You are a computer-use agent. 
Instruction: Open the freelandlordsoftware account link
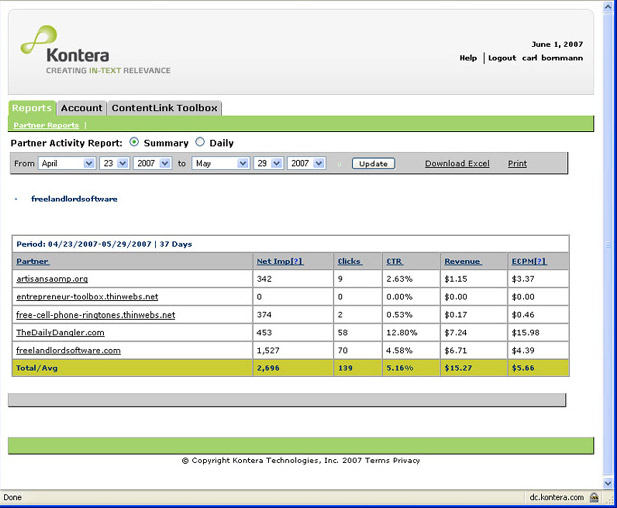coord(74,199)
